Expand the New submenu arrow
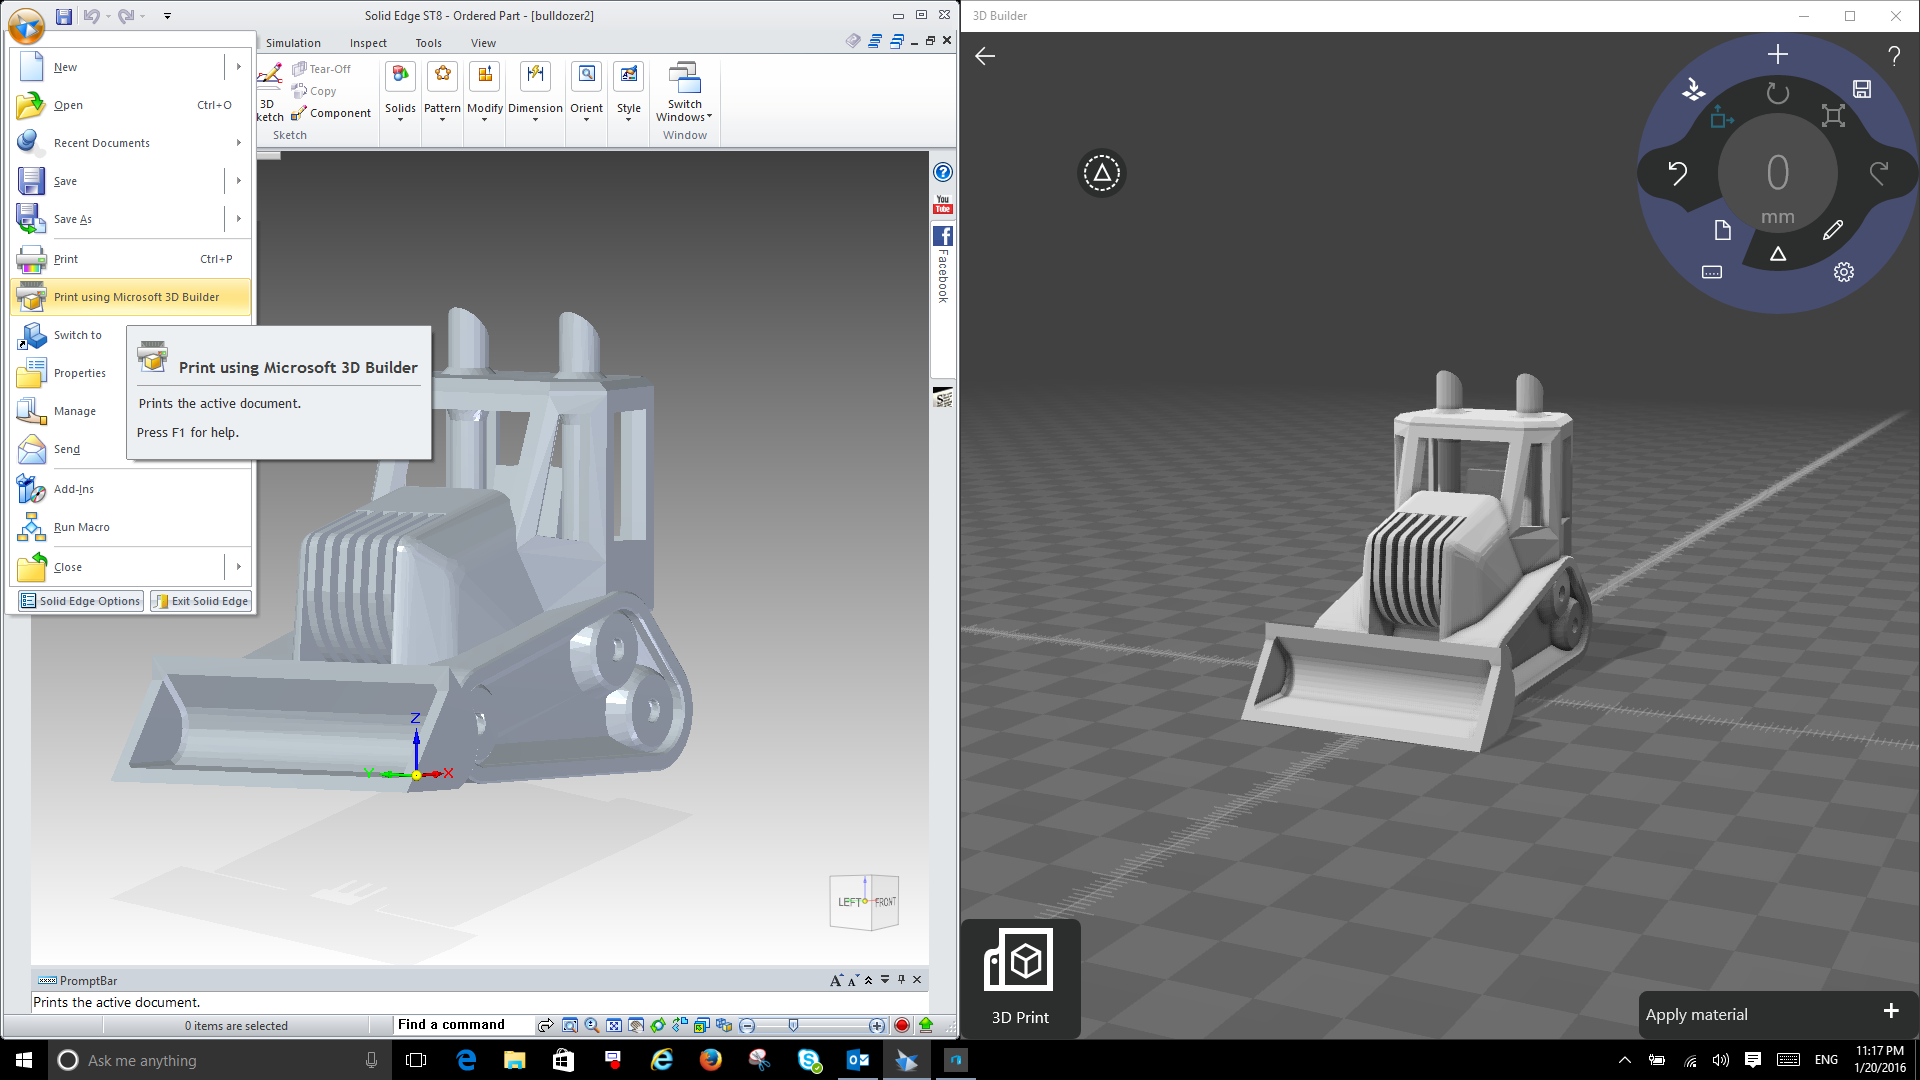The image size is (1920, 1080). (x=239, y=67)
